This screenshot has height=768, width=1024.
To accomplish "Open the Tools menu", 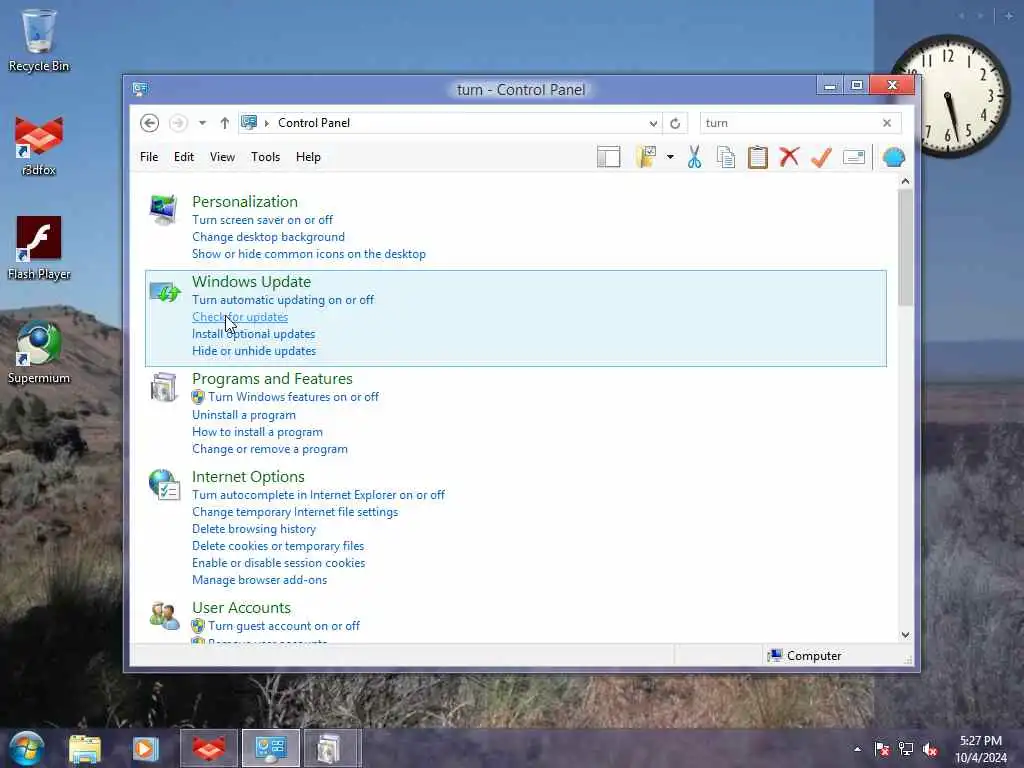I will [265, 157].
